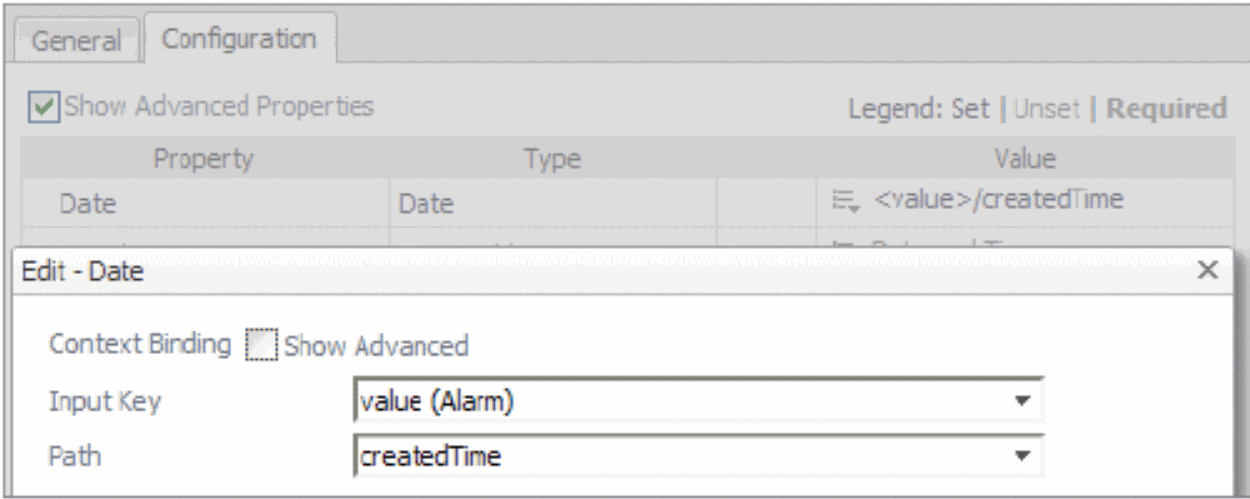Screen dimensions: 1250x499
Task: Click the <value>/createdTime value cell
Action: 1000,202
